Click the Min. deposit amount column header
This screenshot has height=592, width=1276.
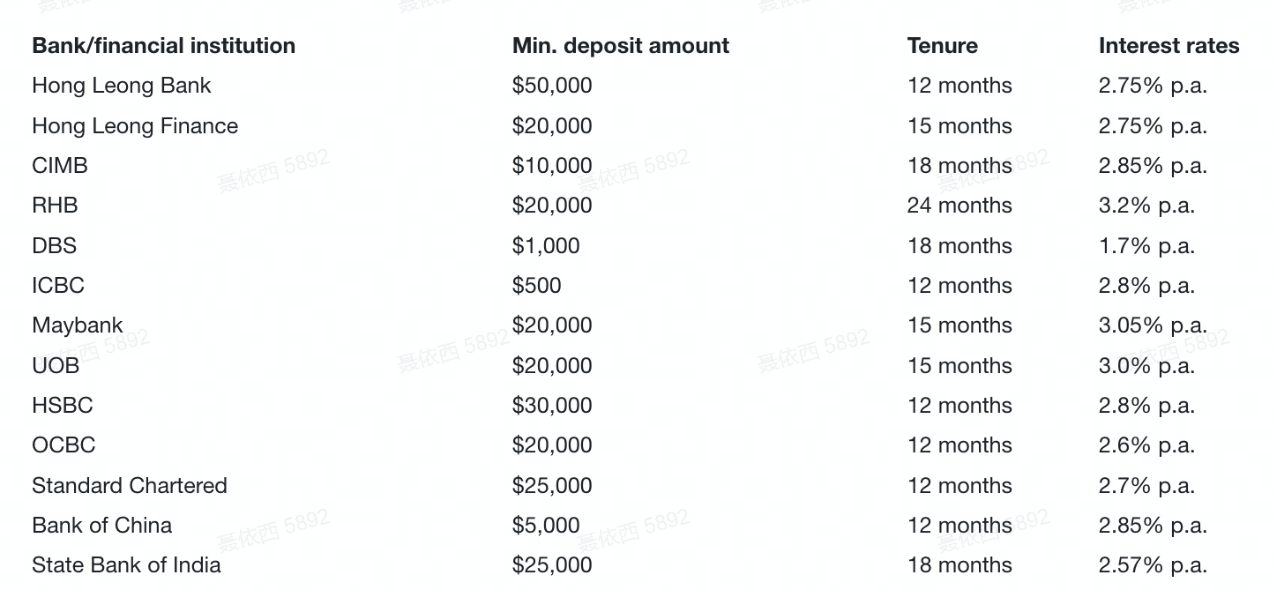[620, 46]
